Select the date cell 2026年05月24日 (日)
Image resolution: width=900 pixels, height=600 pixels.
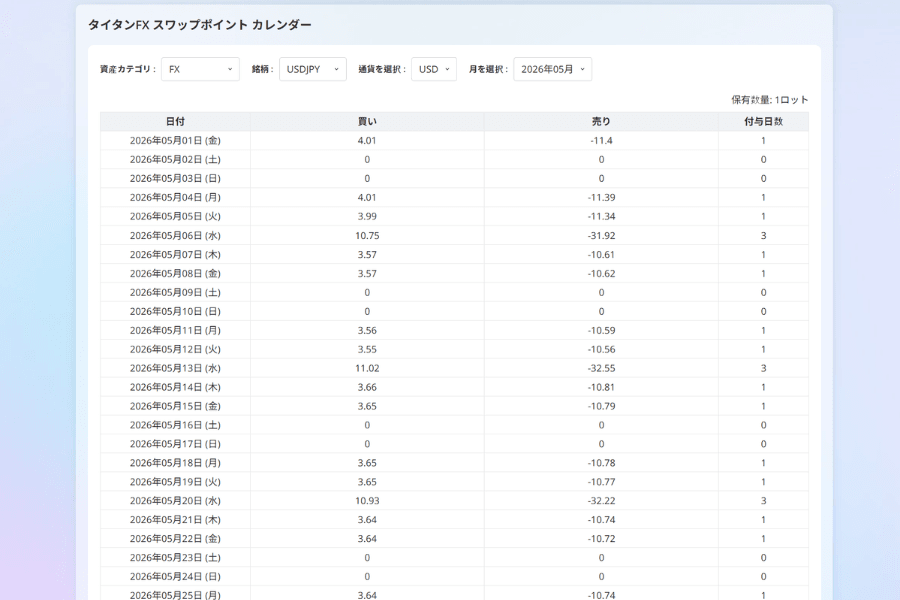[x=175, y=576]
